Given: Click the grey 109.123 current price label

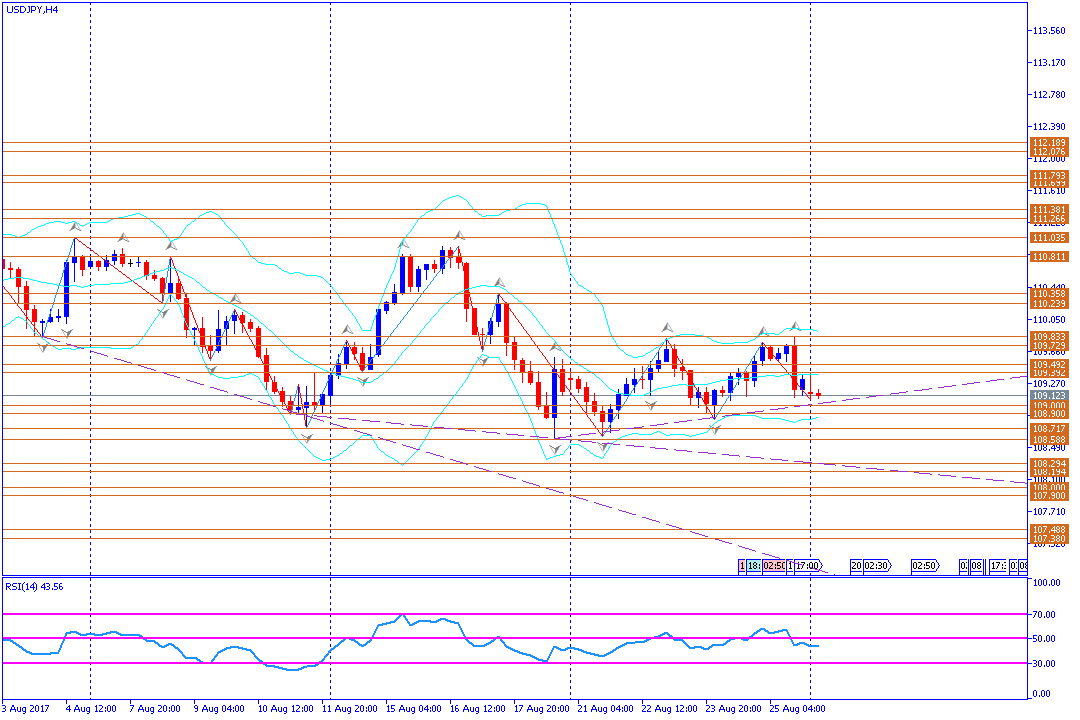Looking at the screenshot, I should [1049, 395].
